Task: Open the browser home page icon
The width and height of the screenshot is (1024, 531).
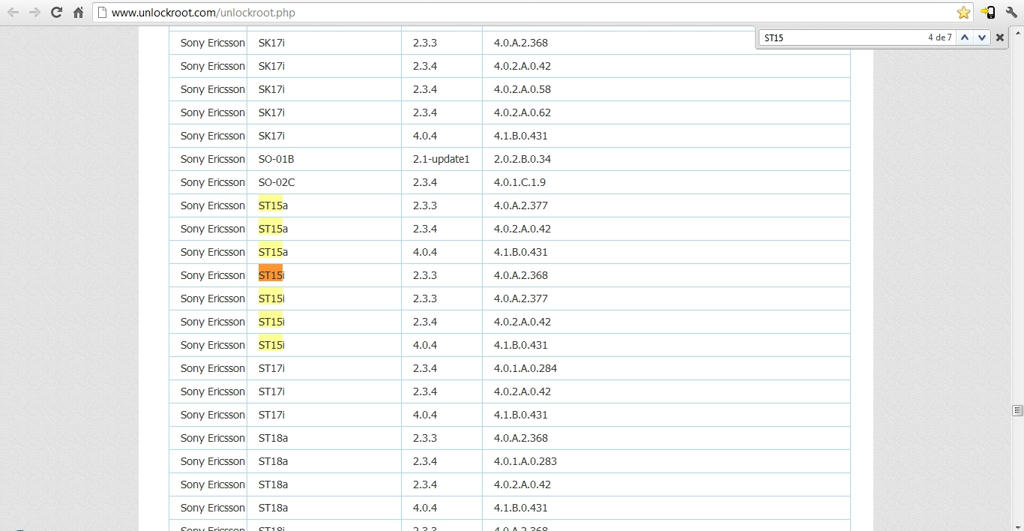Action: [78, 12]
